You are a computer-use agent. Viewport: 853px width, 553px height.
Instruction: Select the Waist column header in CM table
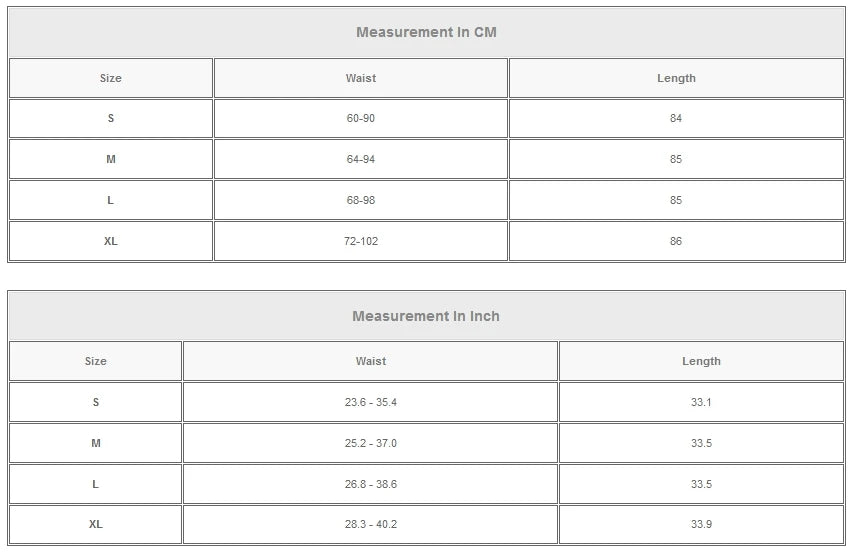click(x=360, y=78)
